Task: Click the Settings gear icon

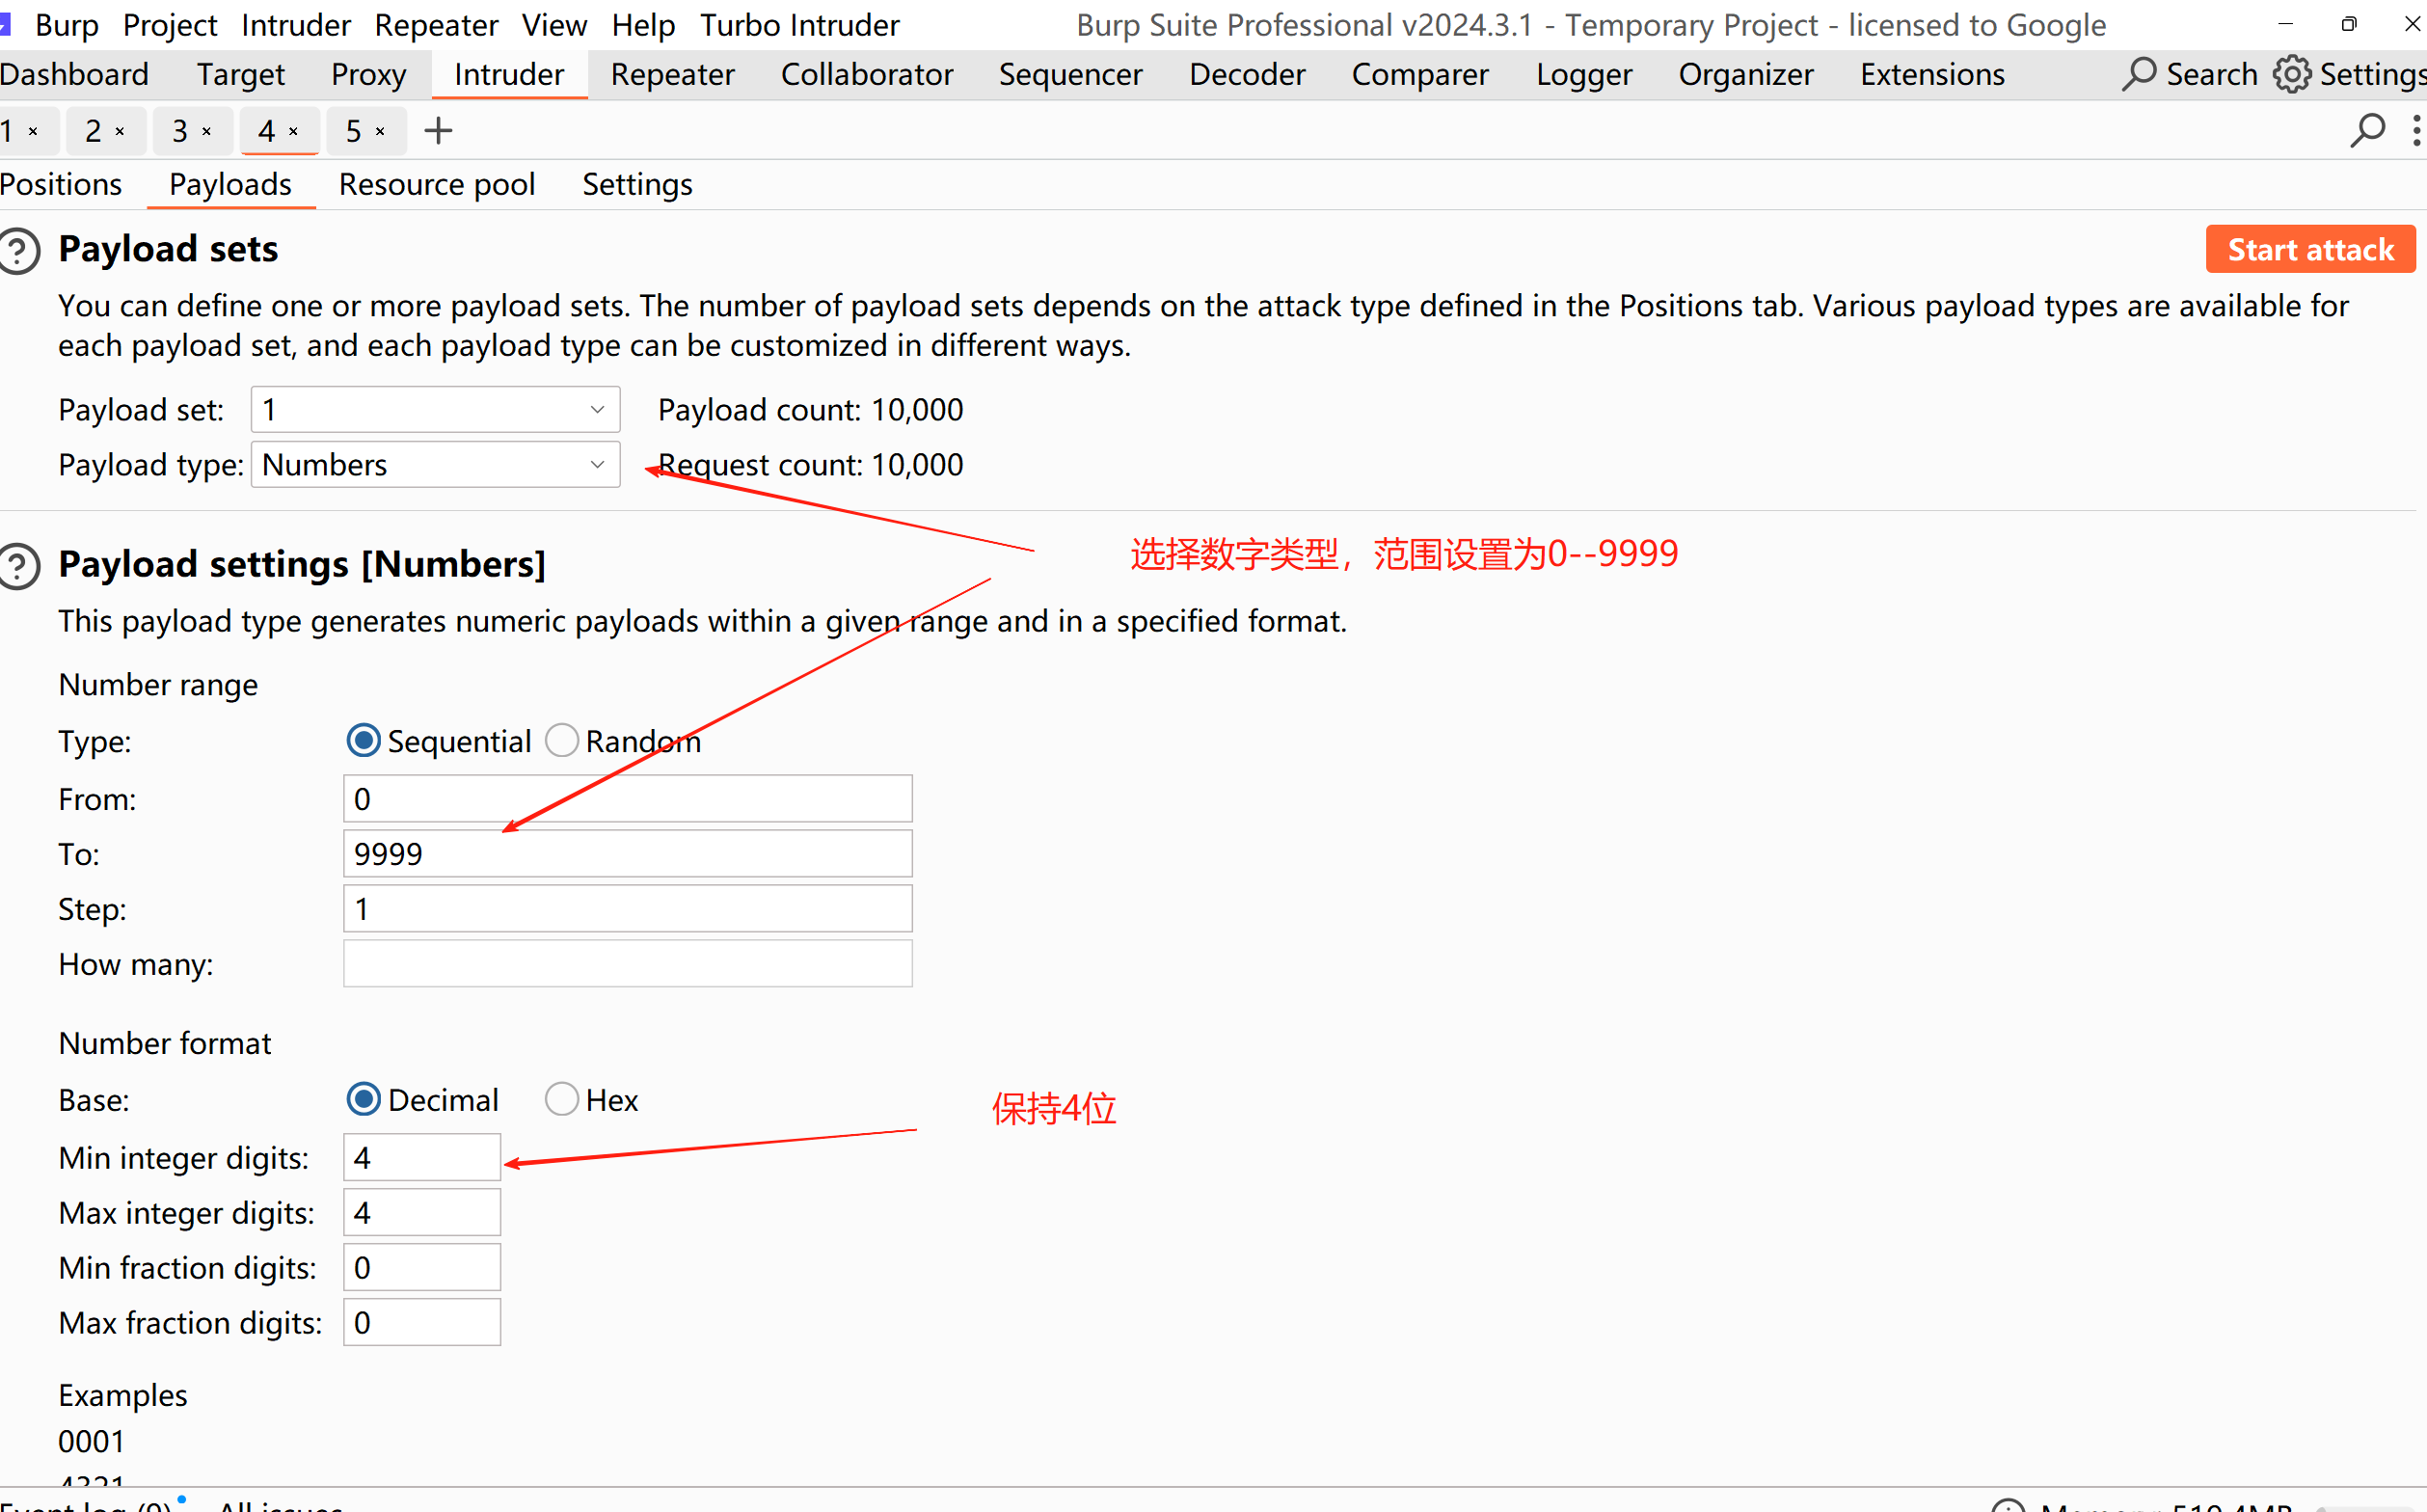Action: (x=2291, y=74)
